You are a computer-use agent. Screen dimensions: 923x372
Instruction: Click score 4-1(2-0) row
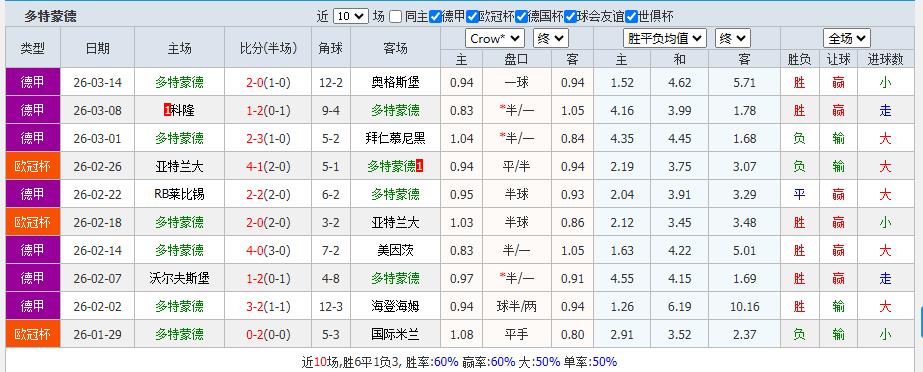click(x=268, y=167)
